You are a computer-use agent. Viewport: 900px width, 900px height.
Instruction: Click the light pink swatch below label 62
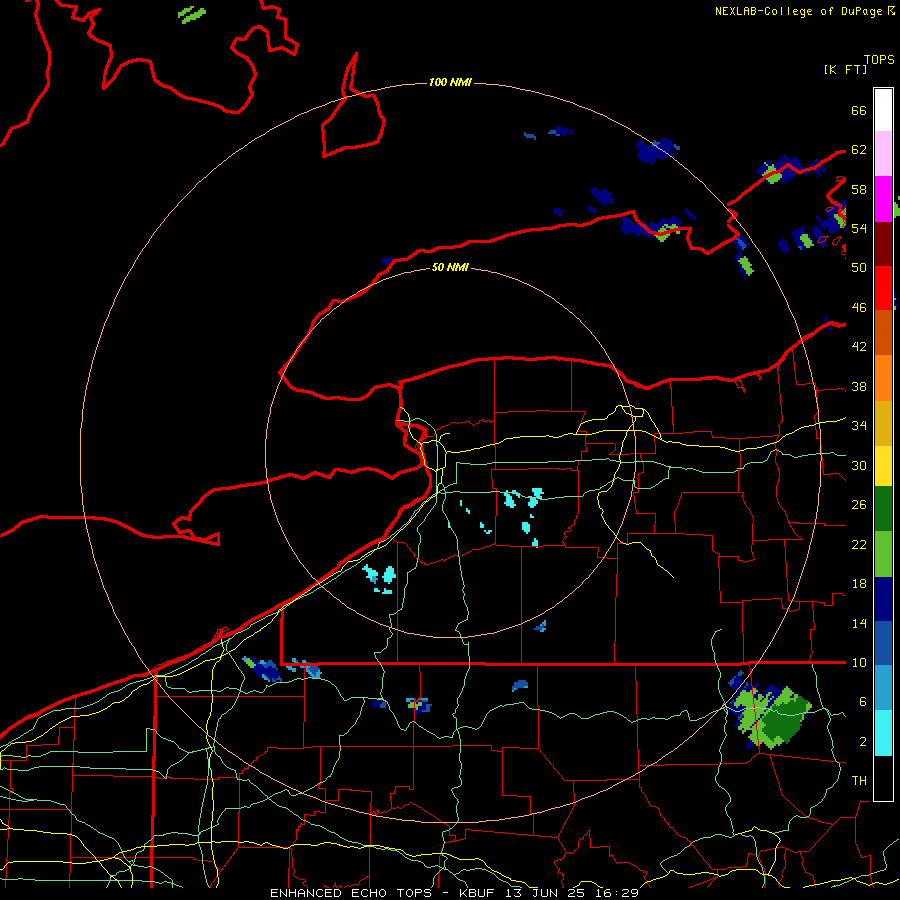coord(883,154)
